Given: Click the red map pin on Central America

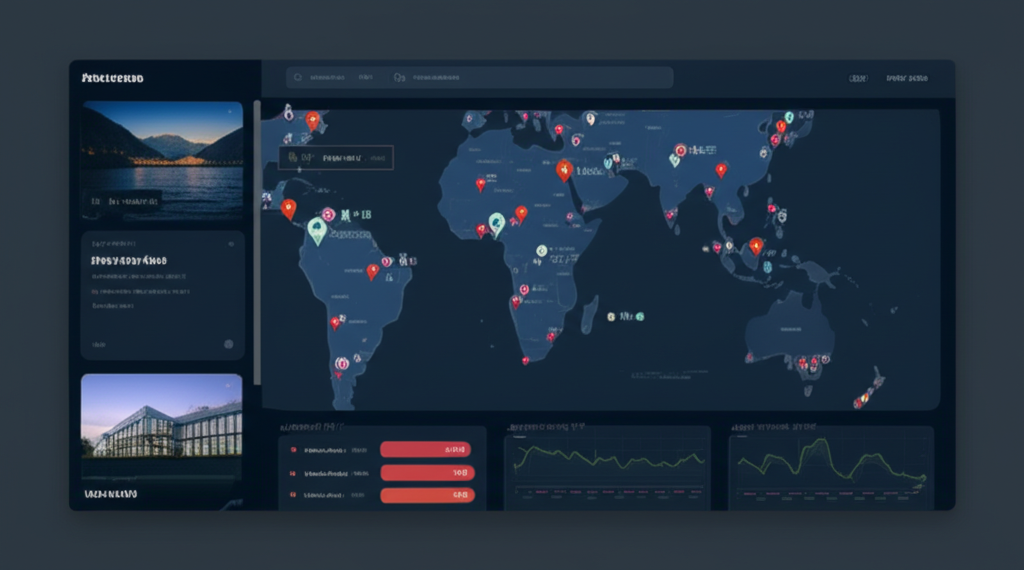Looking at the screenshot, I should click(x=289, y=208).
